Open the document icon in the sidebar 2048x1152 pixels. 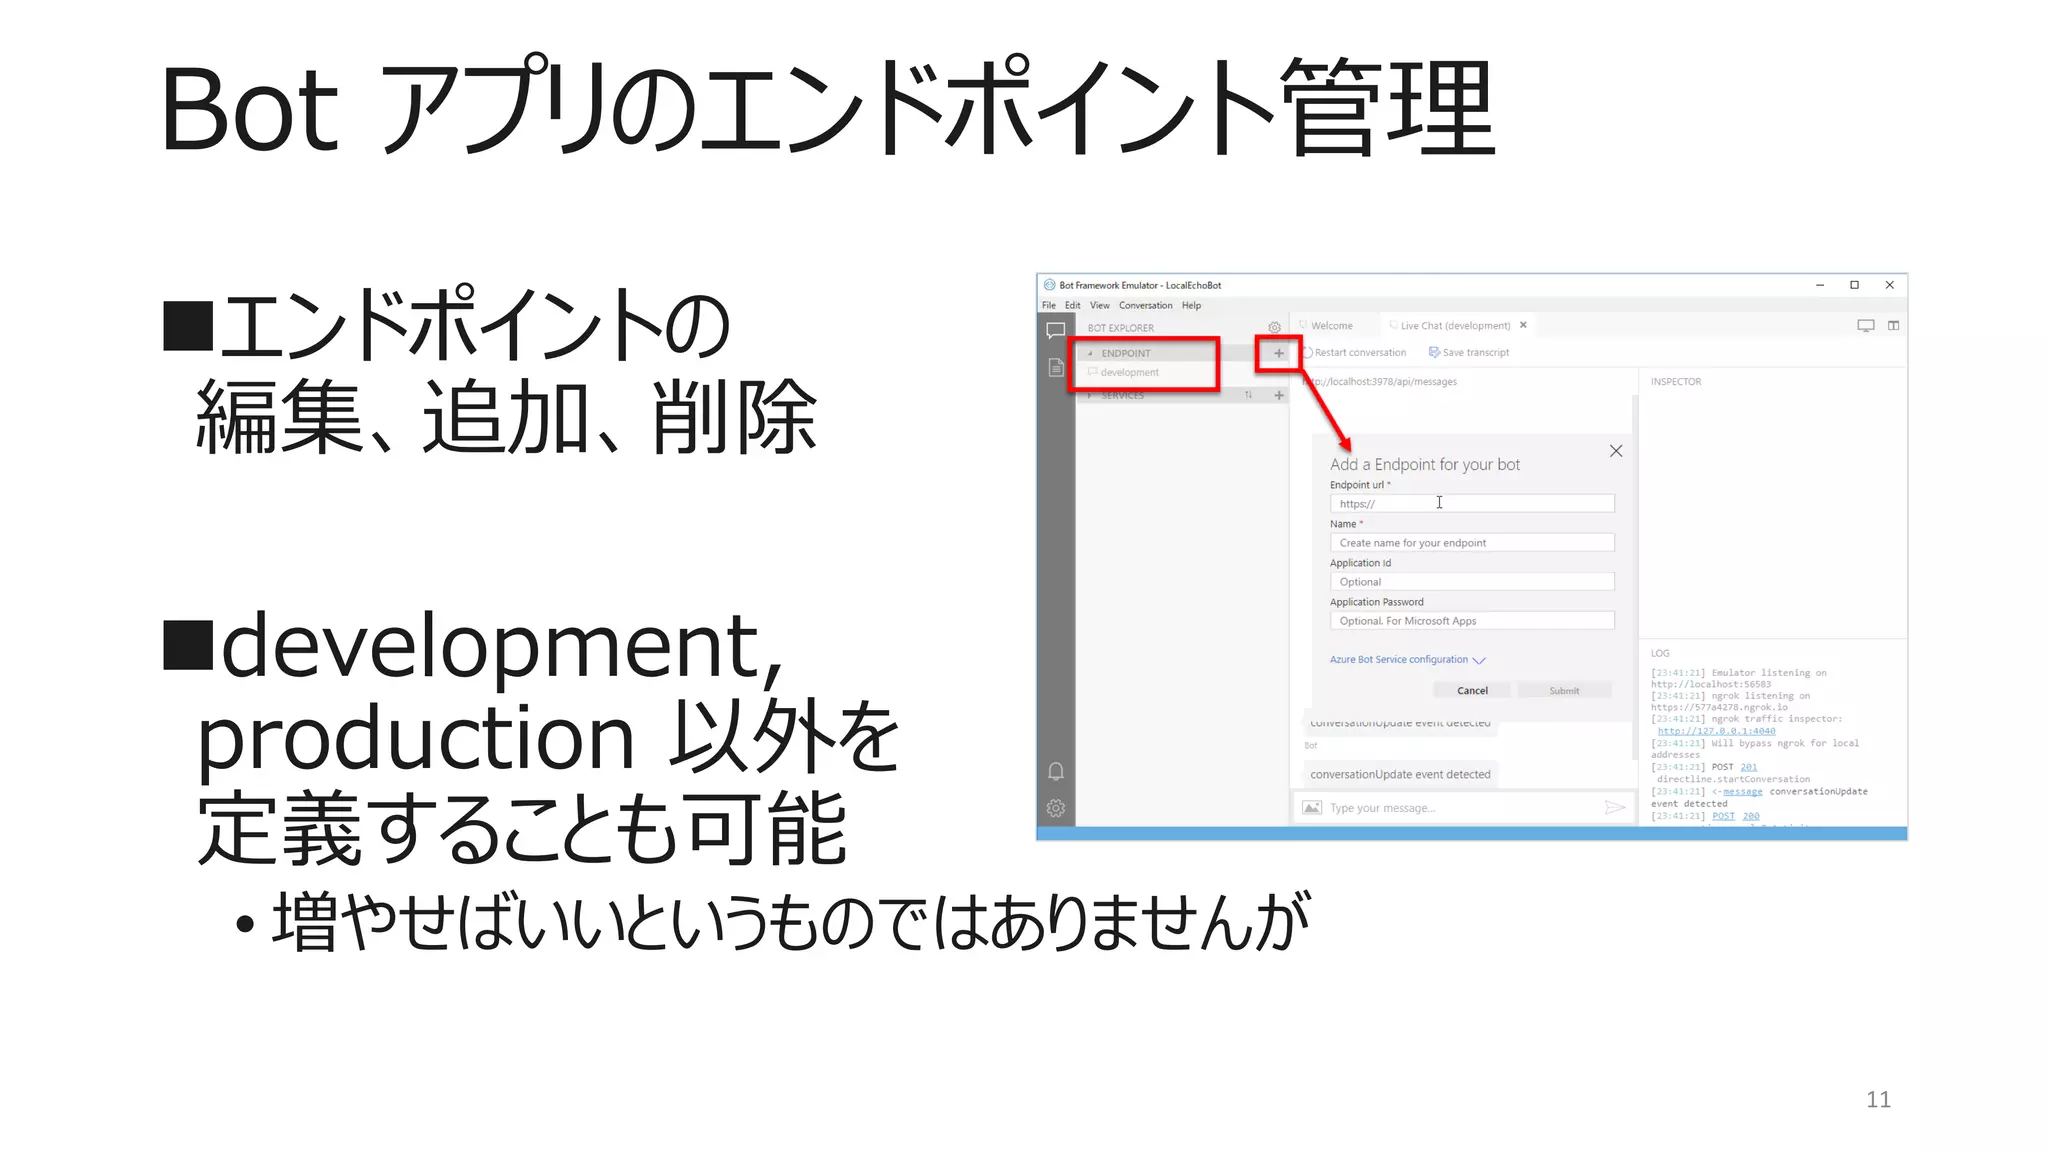[1055, 367]
